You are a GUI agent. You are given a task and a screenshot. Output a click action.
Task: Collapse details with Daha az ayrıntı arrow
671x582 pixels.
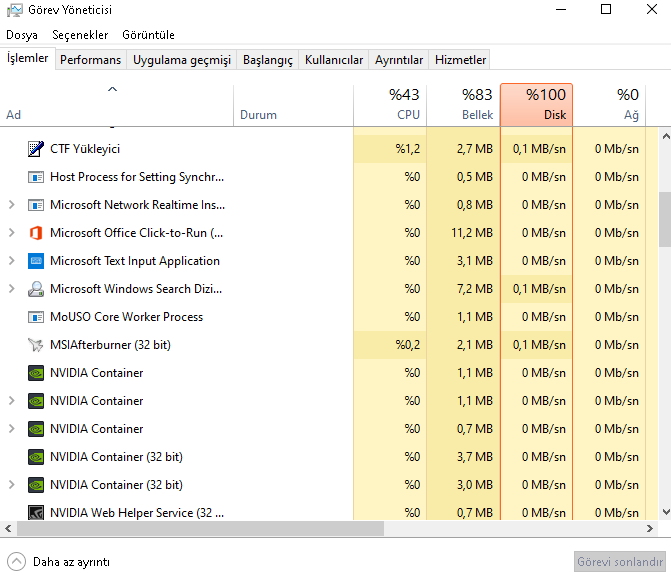coord(16,561)
